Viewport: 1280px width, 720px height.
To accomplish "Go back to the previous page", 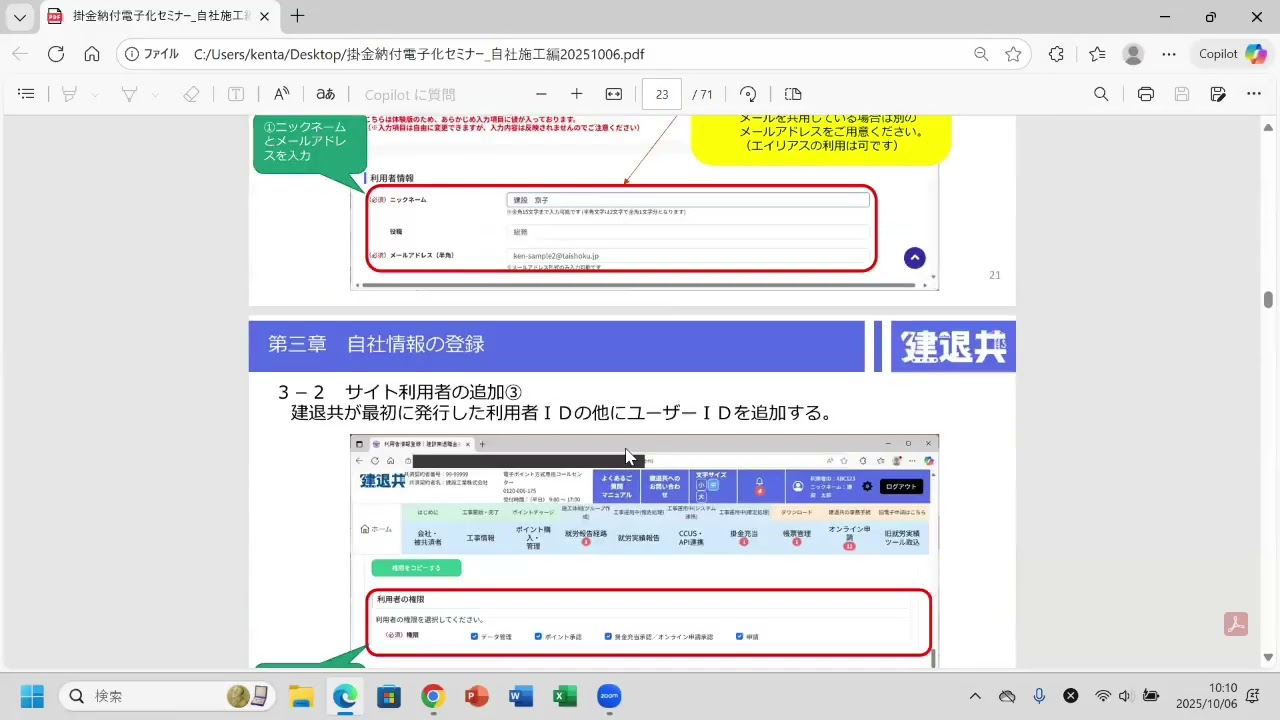I will click(x=21, y=54).
